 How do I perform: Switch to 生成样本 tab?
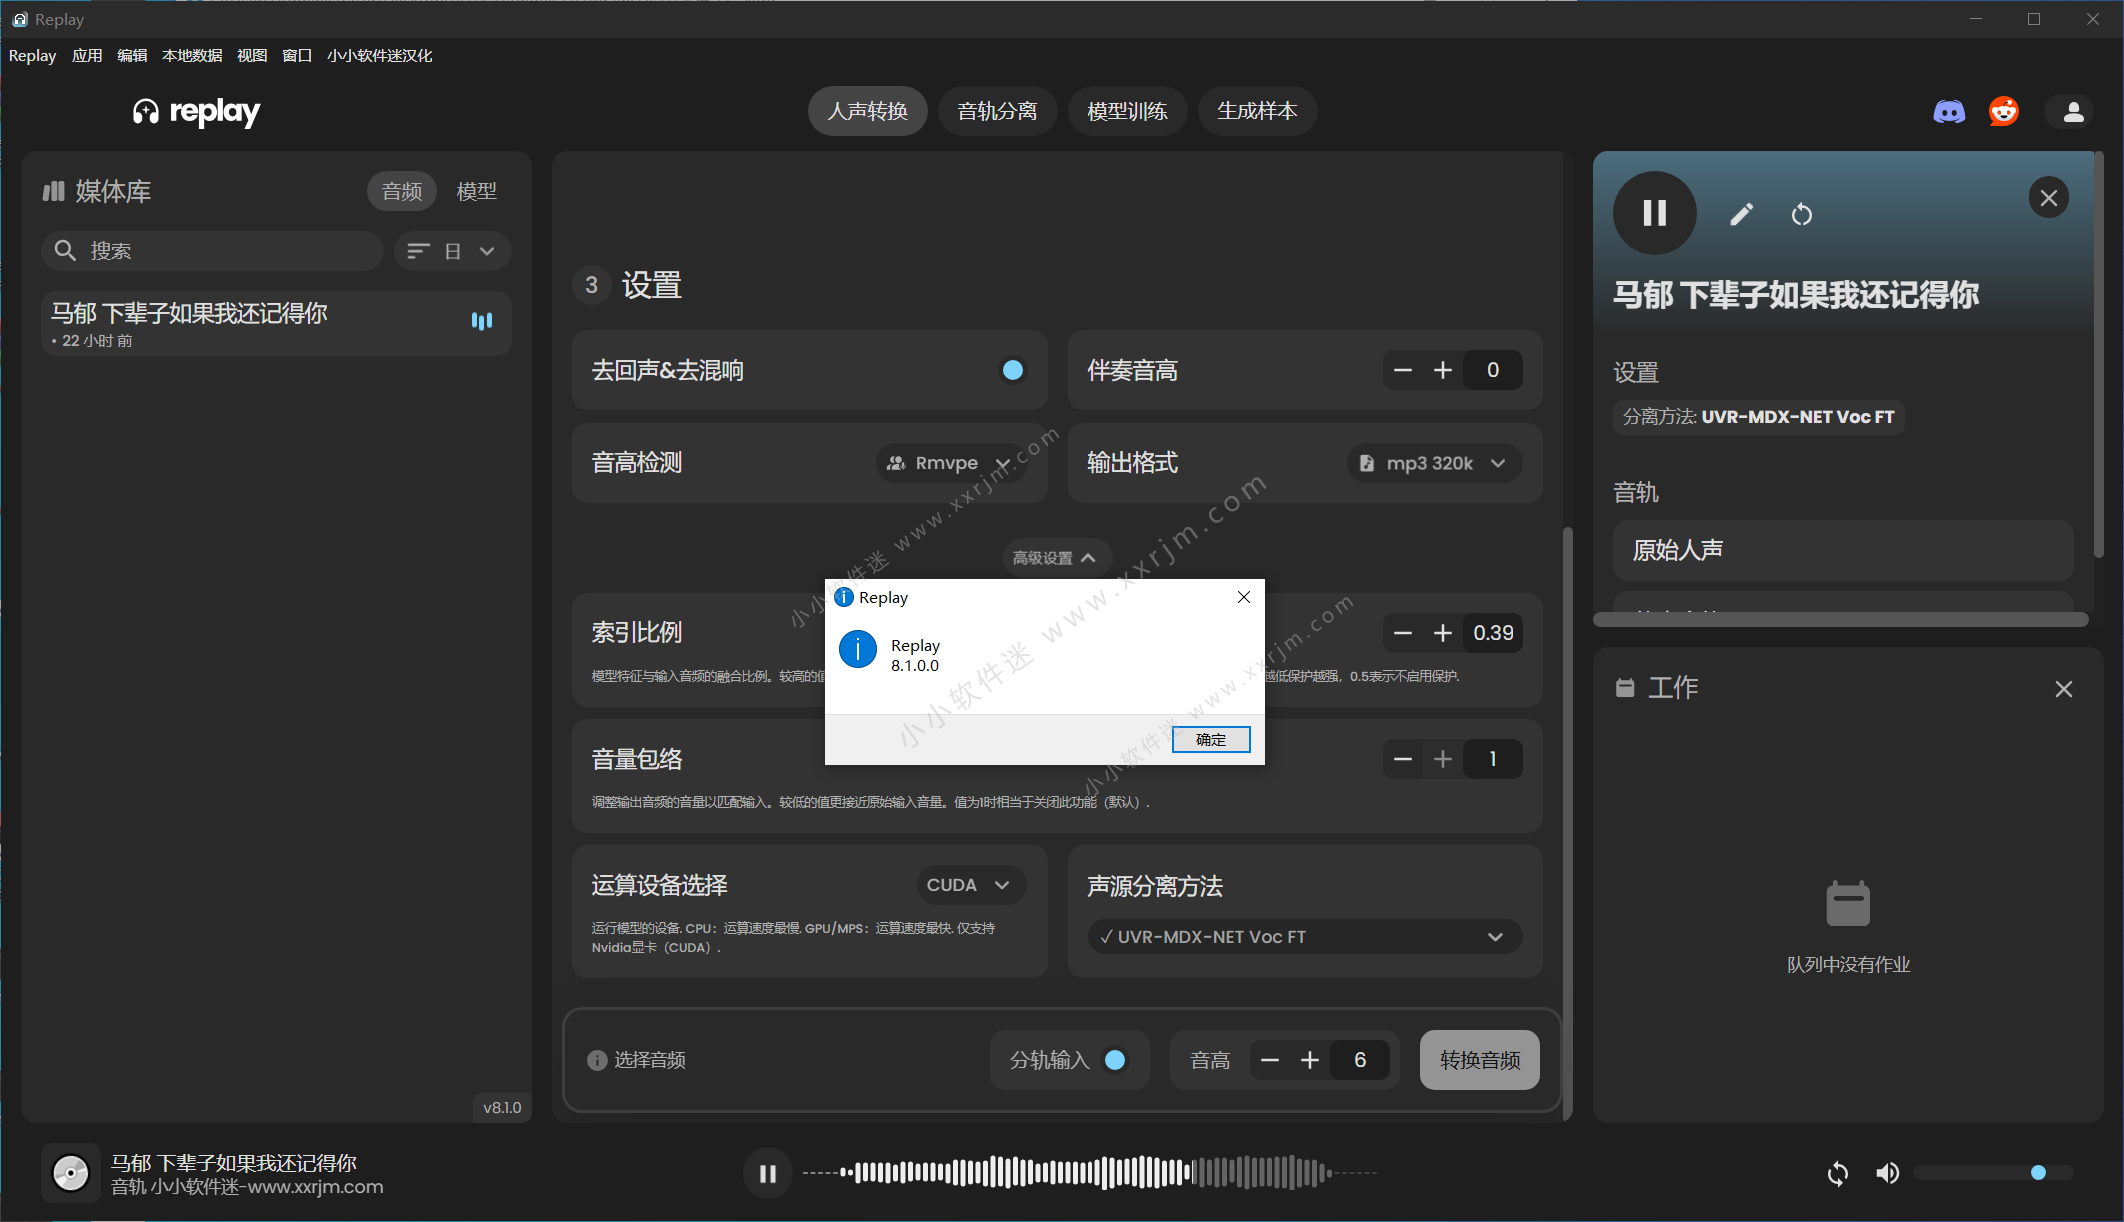pyautogui.click(x=1257, y=111)
